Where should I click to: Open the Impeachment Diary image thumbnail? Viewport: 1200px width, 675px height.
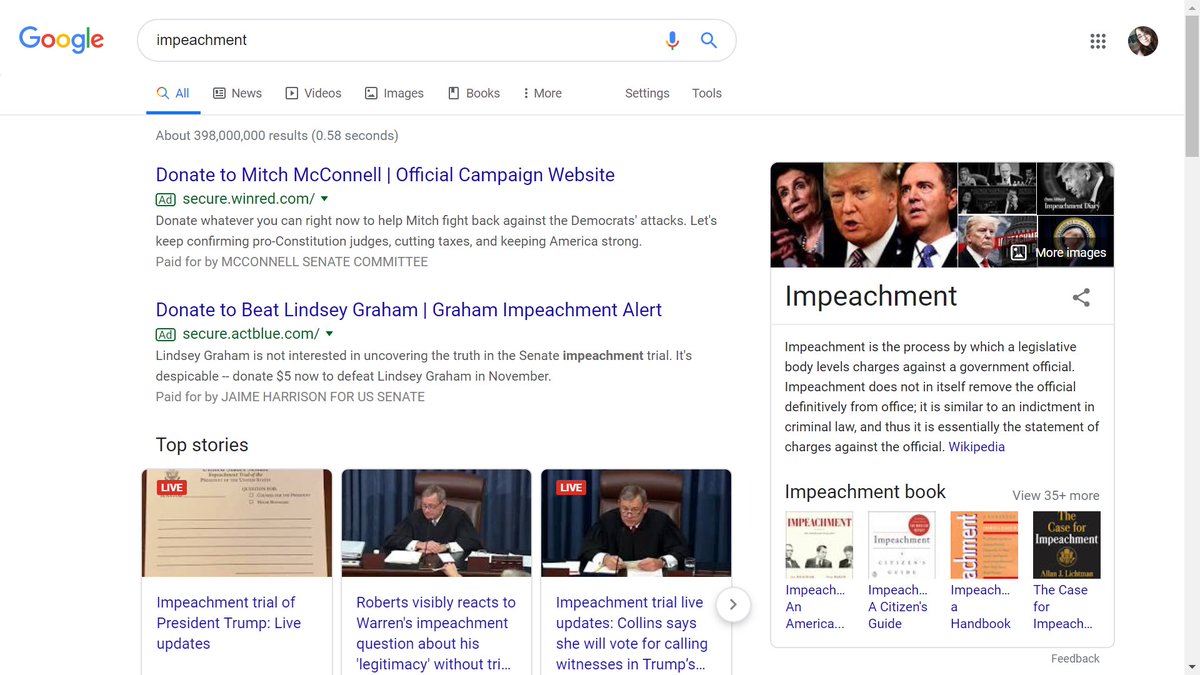[x=1075, y=188]
